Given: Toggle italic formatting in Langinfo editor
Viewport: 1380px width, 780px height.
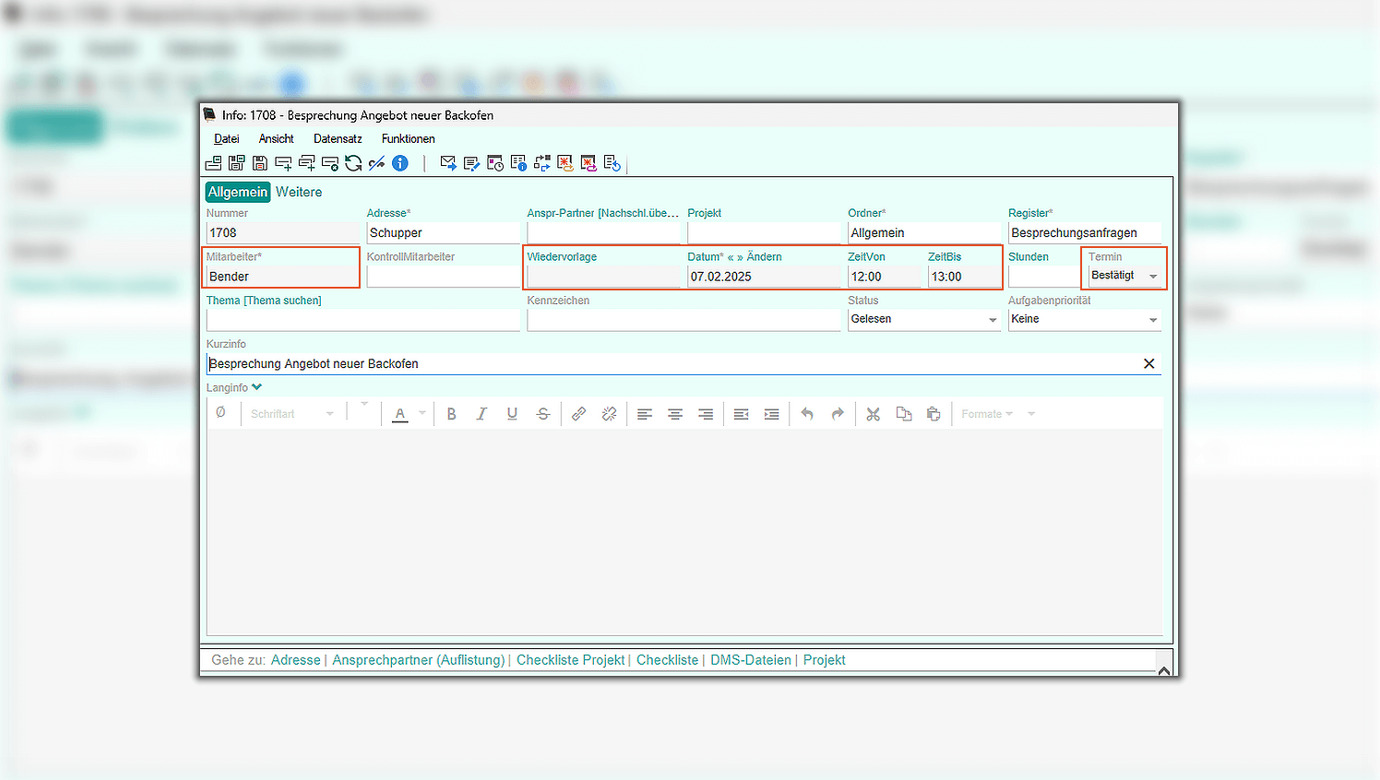Looking at the screenshot, I should 481,414.
